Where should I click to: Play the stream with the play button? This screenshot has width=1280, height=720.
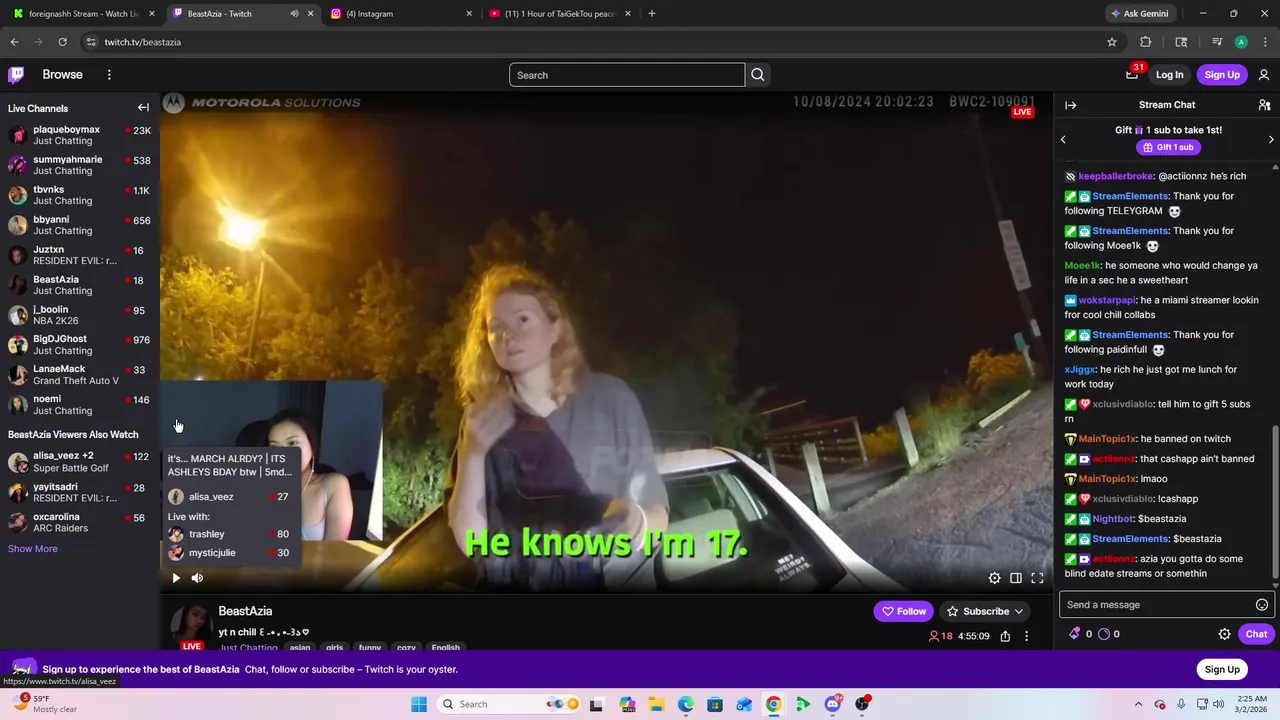coord(176,578)
